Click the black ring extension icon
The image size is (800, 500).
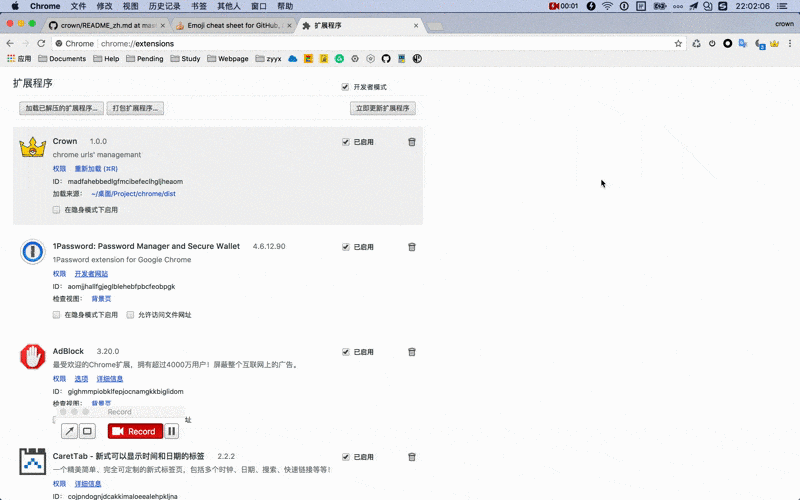pyautogui.click(x=728, y=43)
